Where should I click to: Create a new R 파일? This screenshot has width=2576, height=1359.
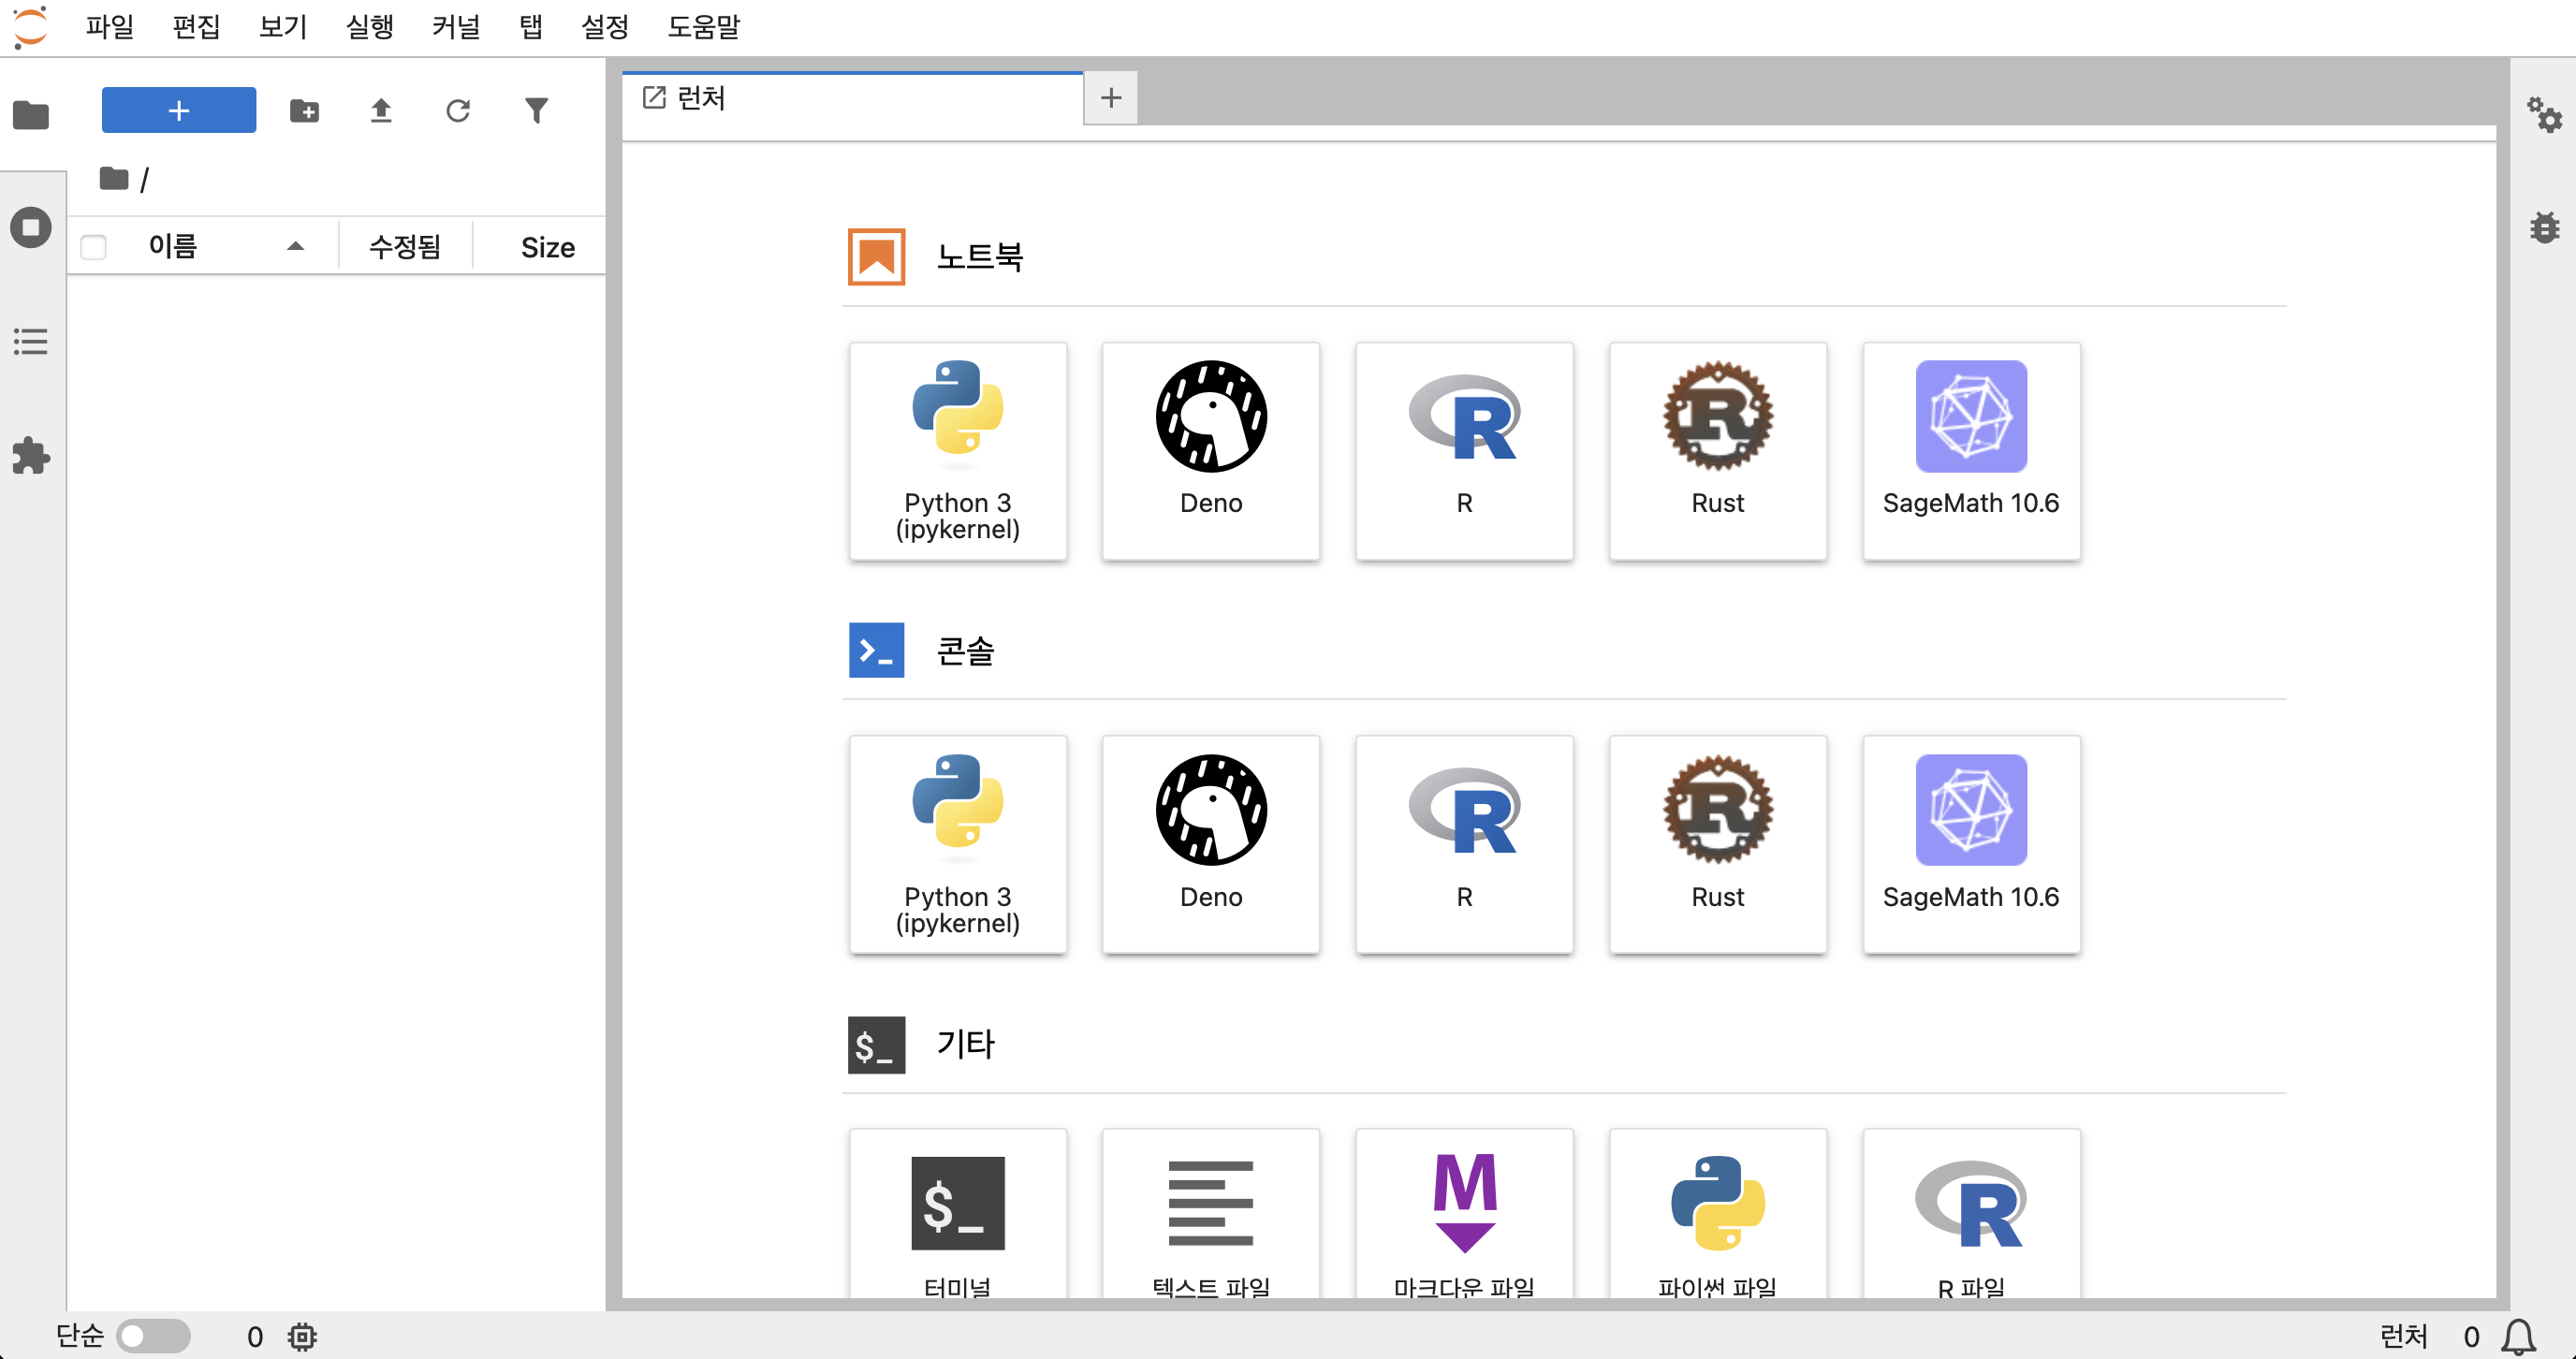click(x=1971, y=1215)
